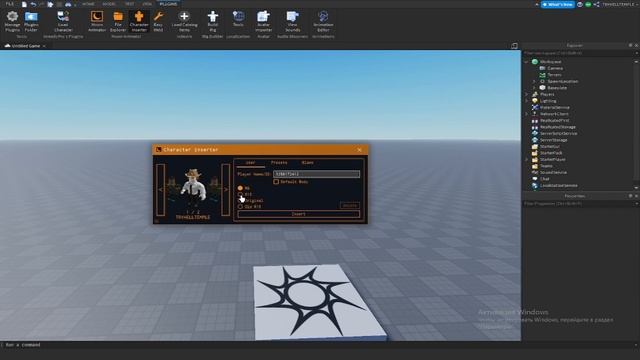Enable the Default Body checkbox
Screen dimensions: 640x360
coord(276,182)
